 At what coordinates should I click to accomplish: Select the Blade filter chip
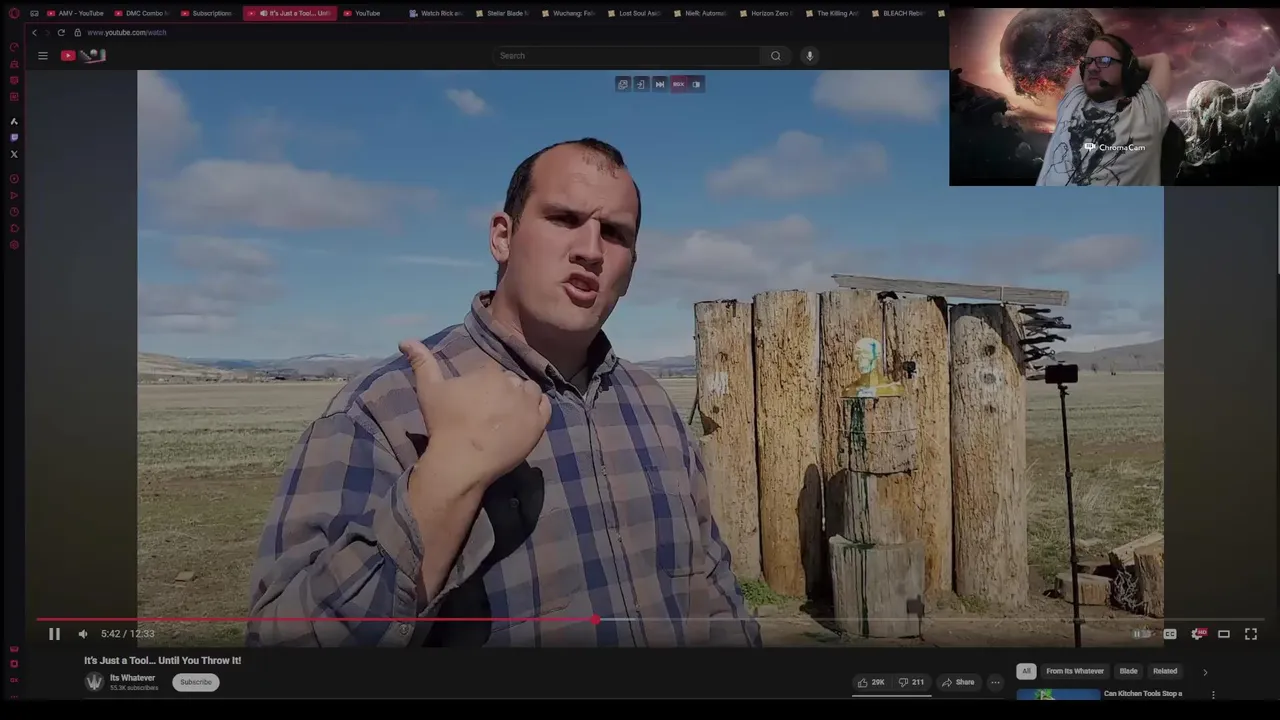click(1128, 672)
